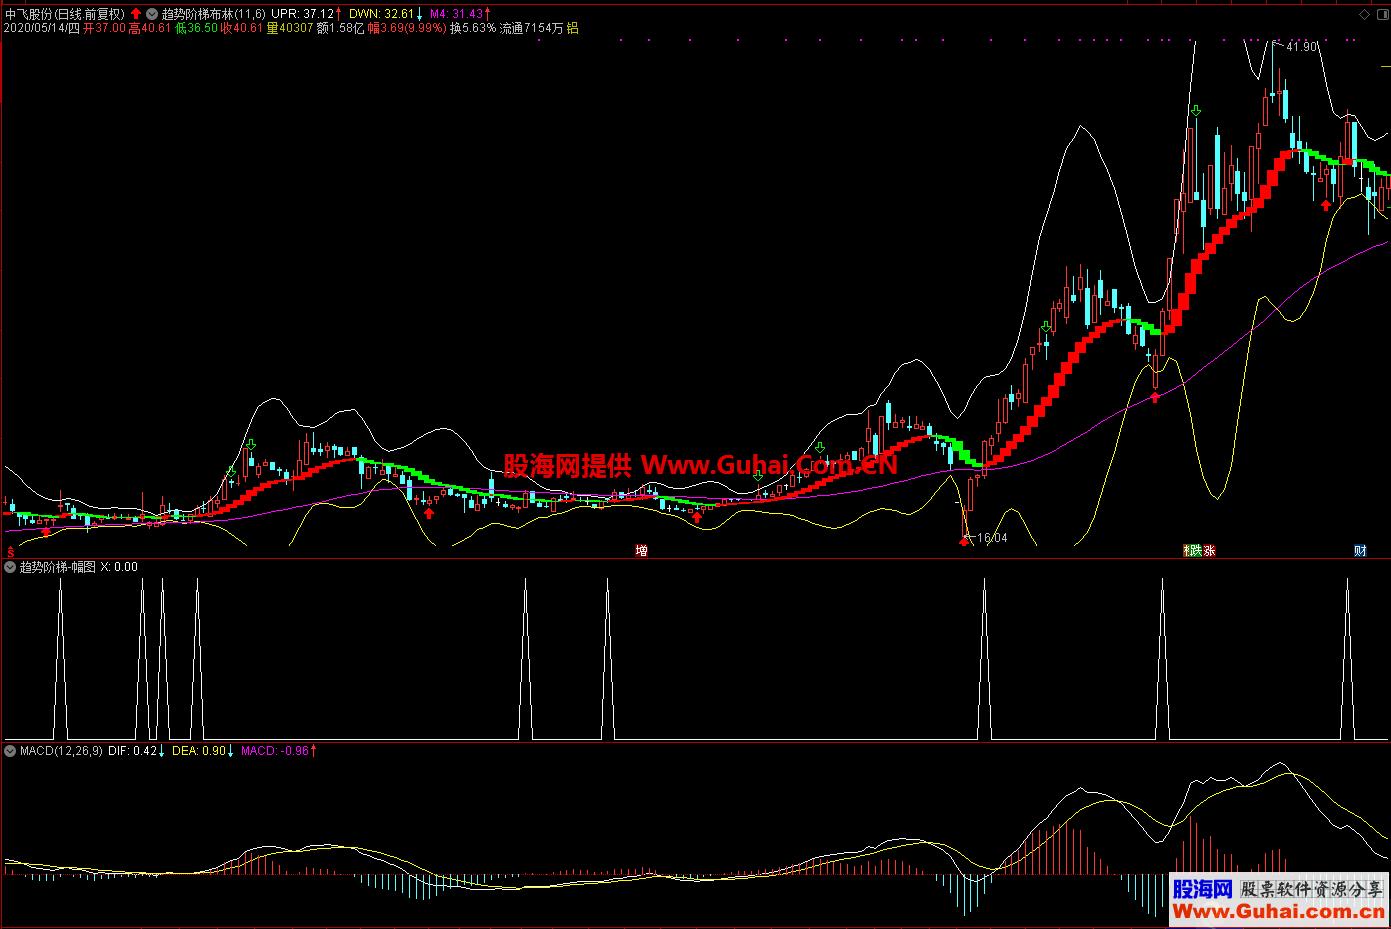Click the 额1.58亿 amount value
Image resolution: width=1391 pixels, height=929 pixels.
(341, 29)
